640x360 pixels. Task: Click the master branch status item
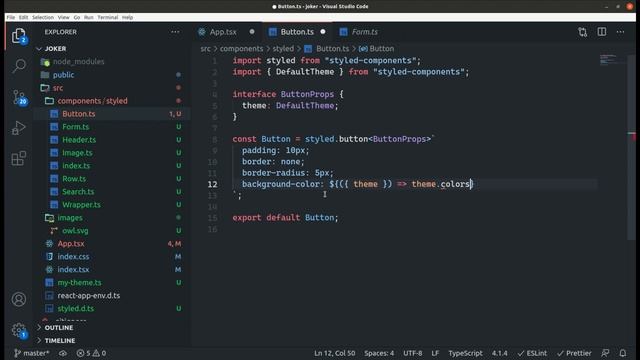pyautogui.click(x=32, y=353)
